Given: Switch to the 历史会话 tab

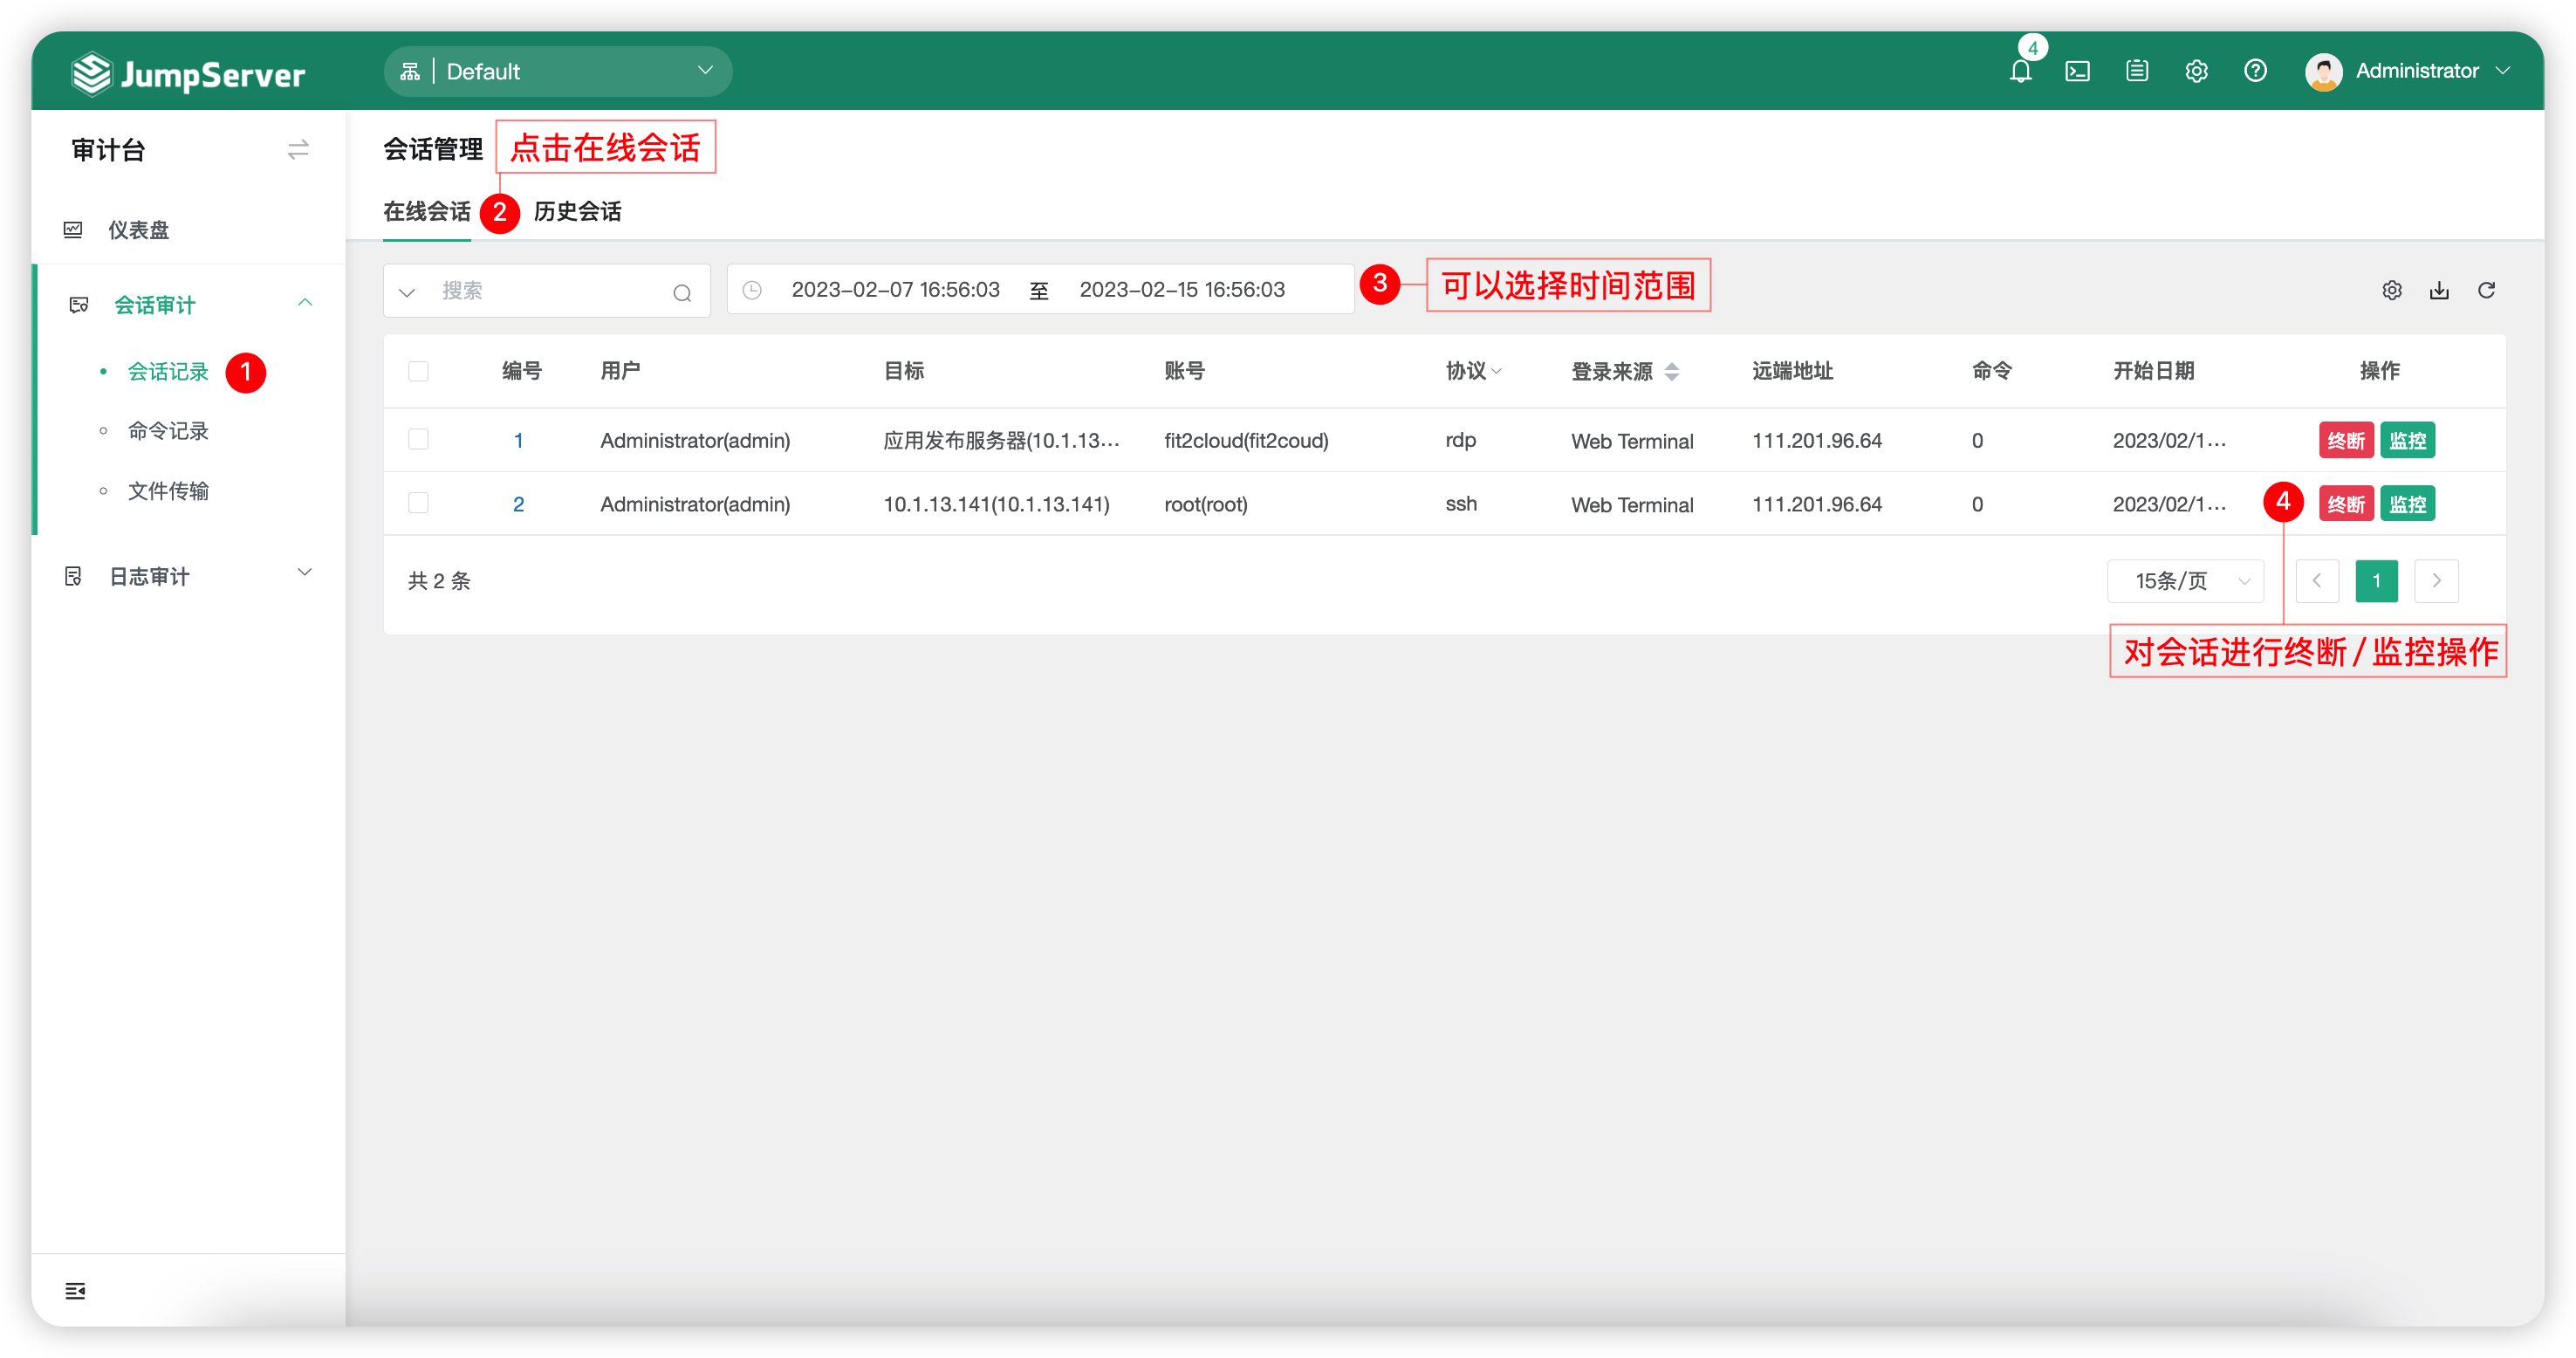Looking at the screenshot, I should click(577, 211).
